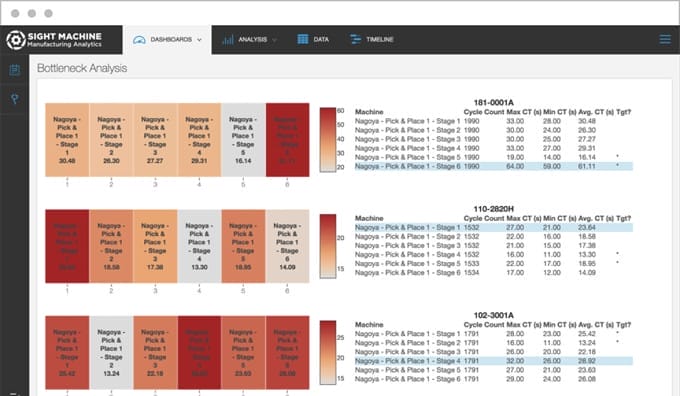The height and width of the screenshot is (396, 680).
Task: Select the dark red Stage 6 tile in 181-0001A
Action: (x=288, y=140)
